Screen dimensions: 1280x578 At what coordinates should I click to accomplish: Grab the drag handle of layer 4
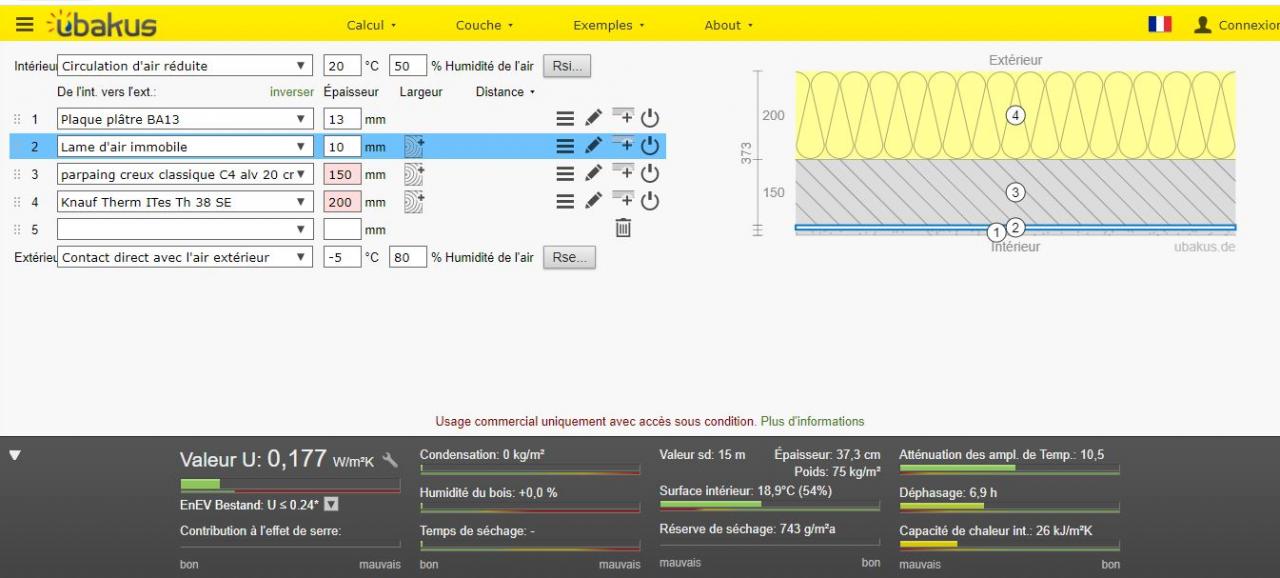pos(16,202)
